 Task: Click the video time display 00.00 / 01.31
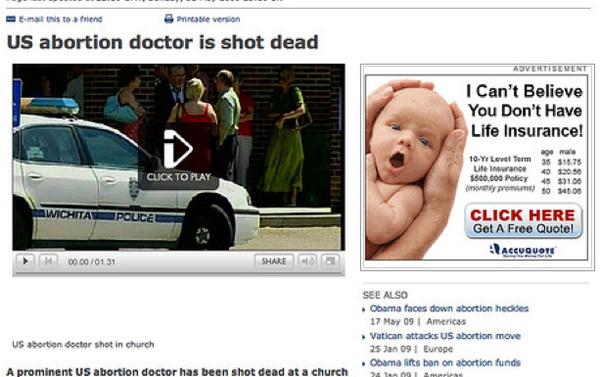pos(91,262)
